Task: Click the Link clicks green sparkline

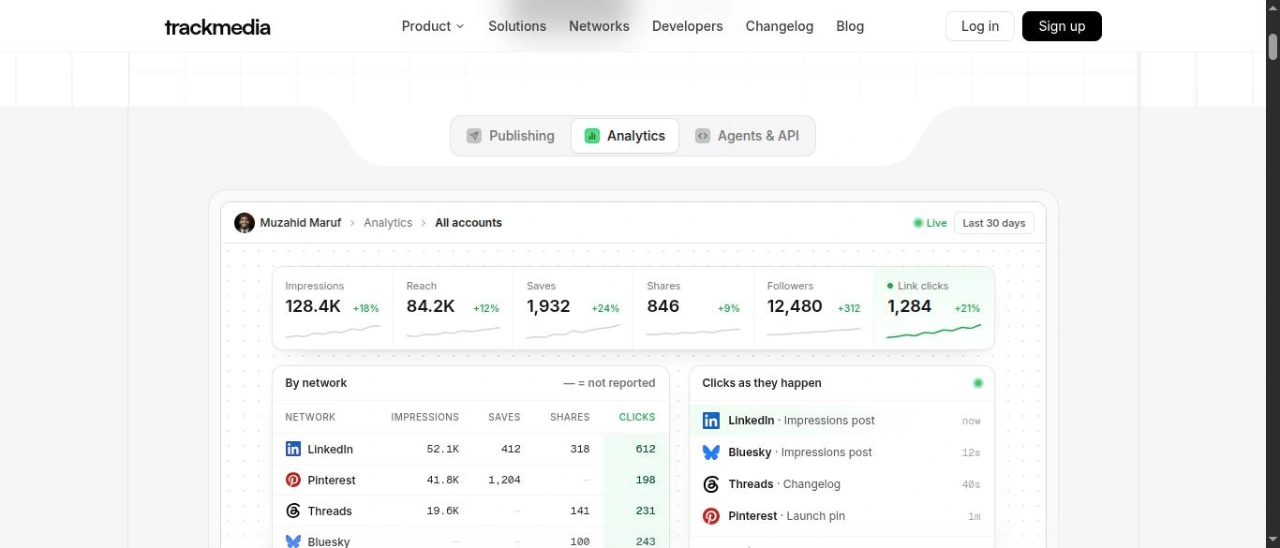Action: click(934, 331)
